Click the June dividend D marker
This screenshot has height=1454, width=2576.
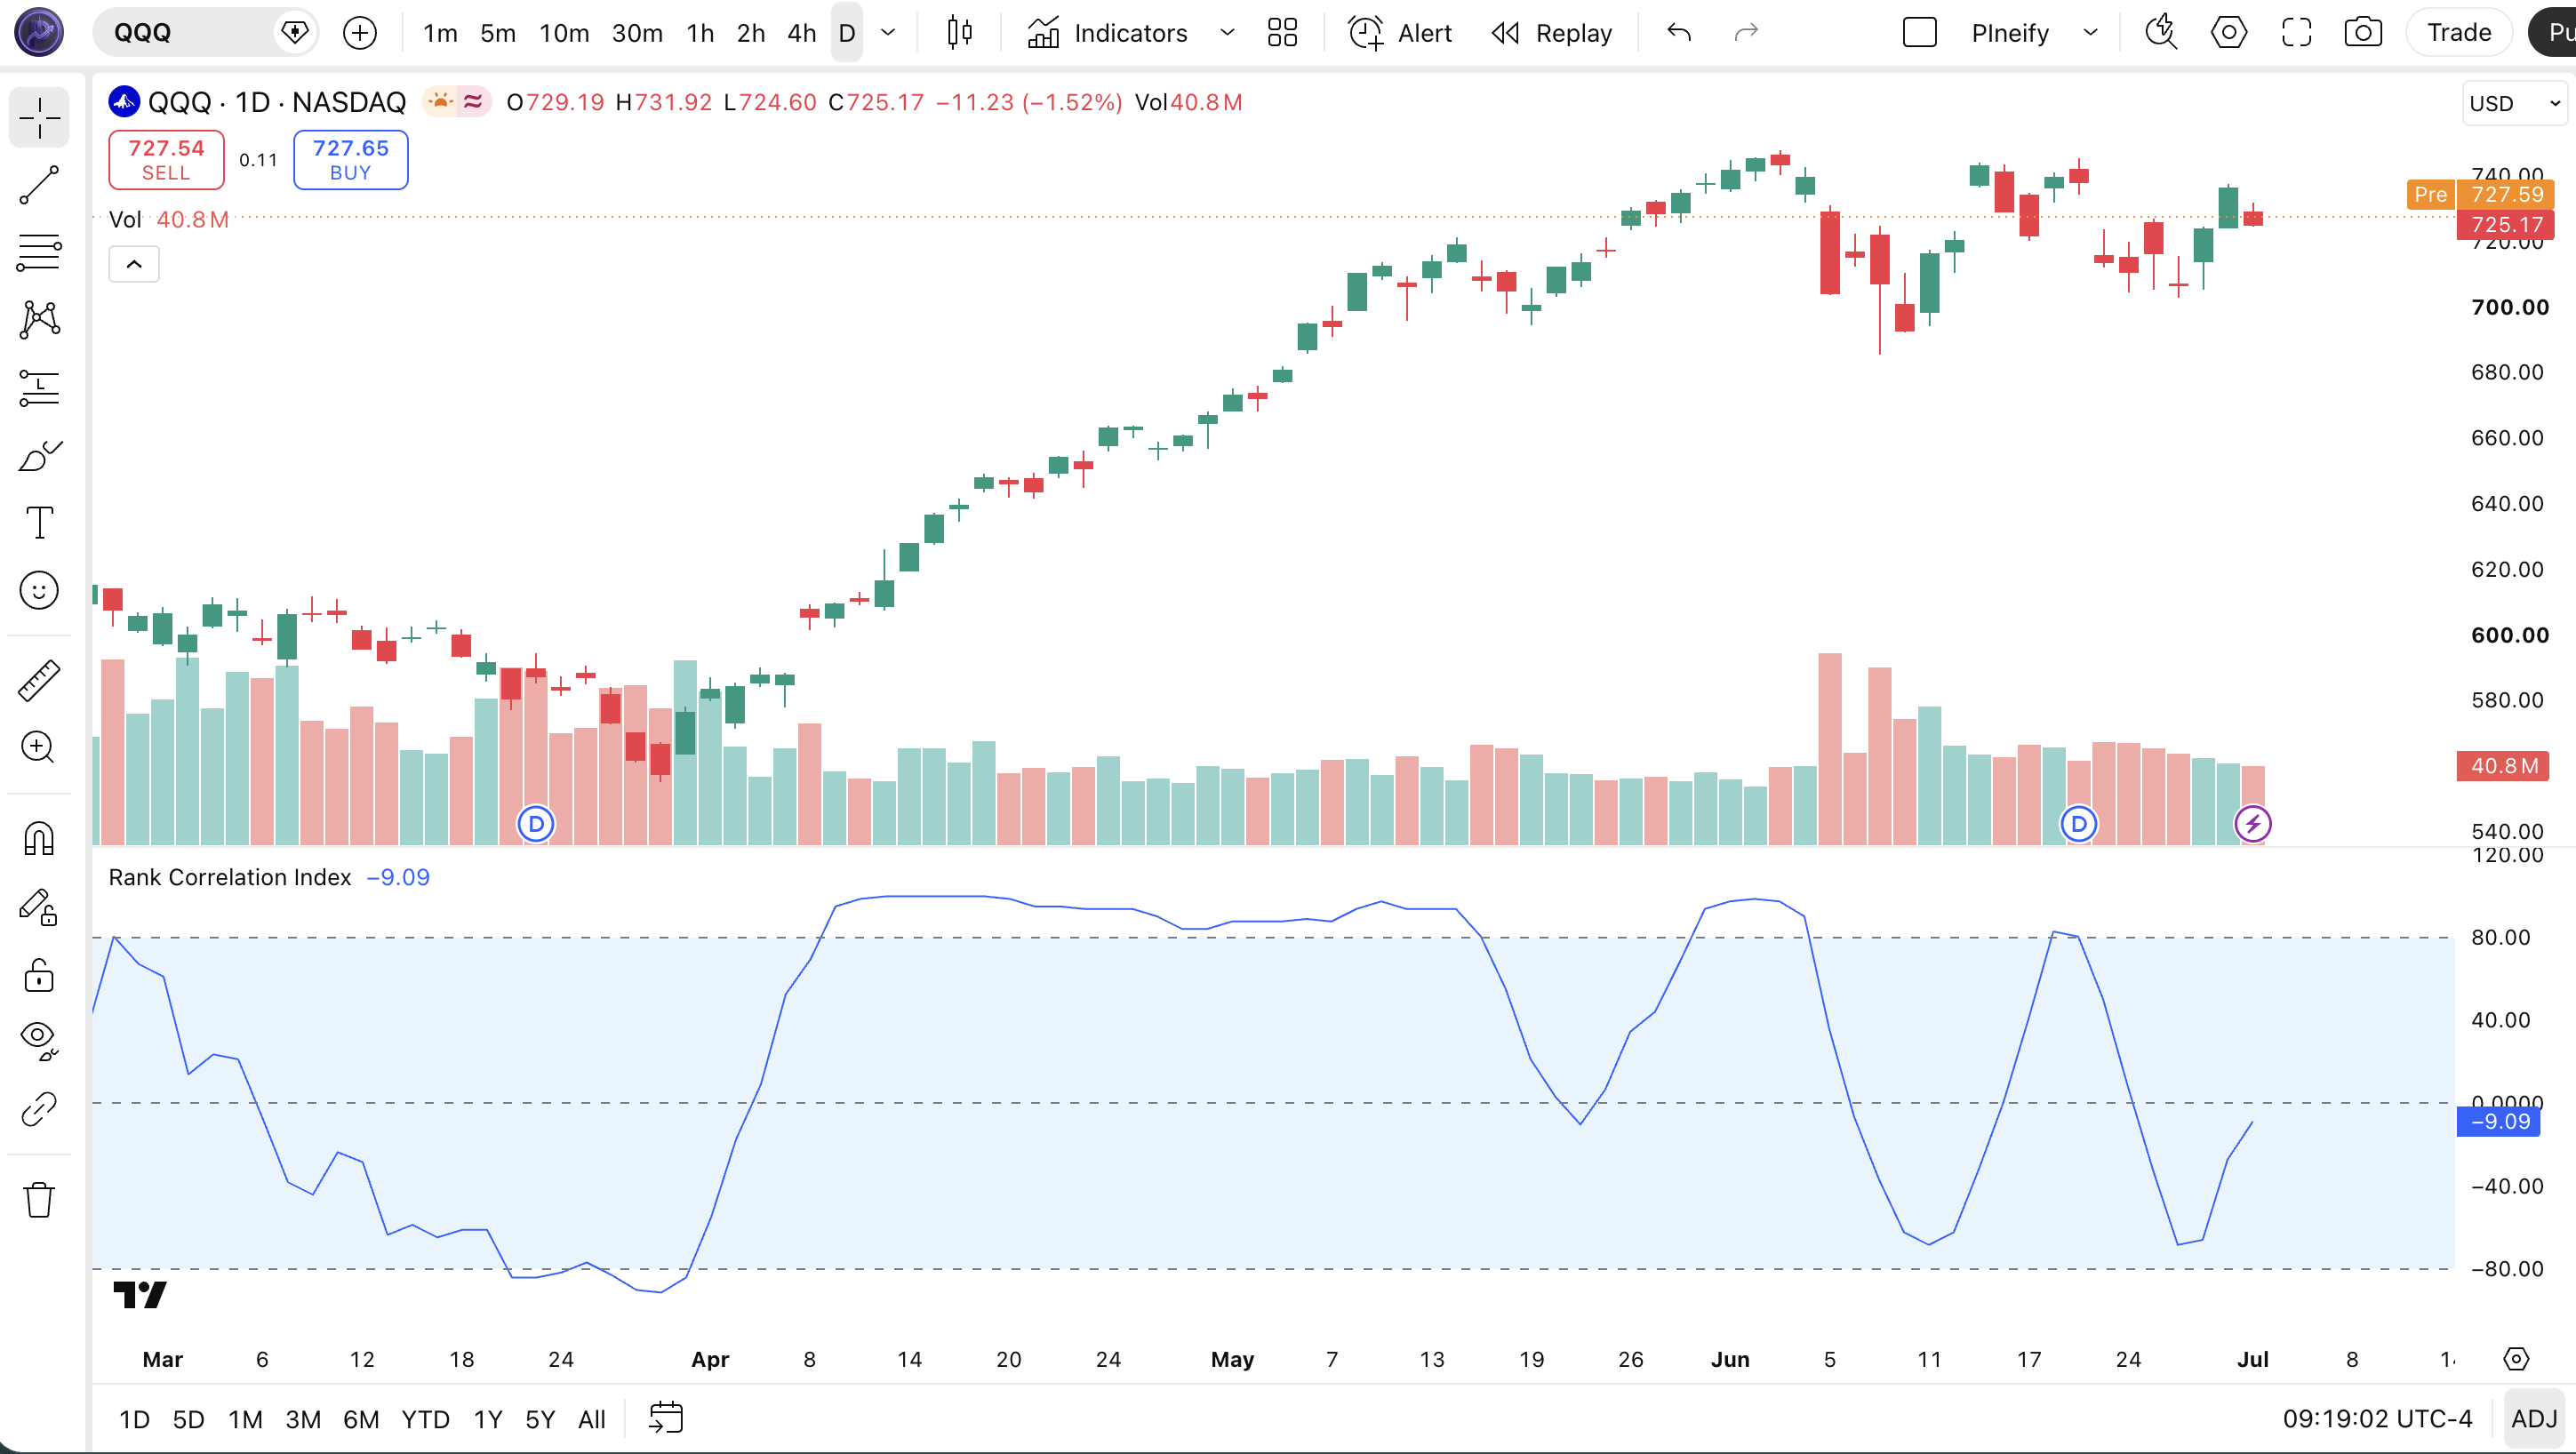pos(2079,824)
